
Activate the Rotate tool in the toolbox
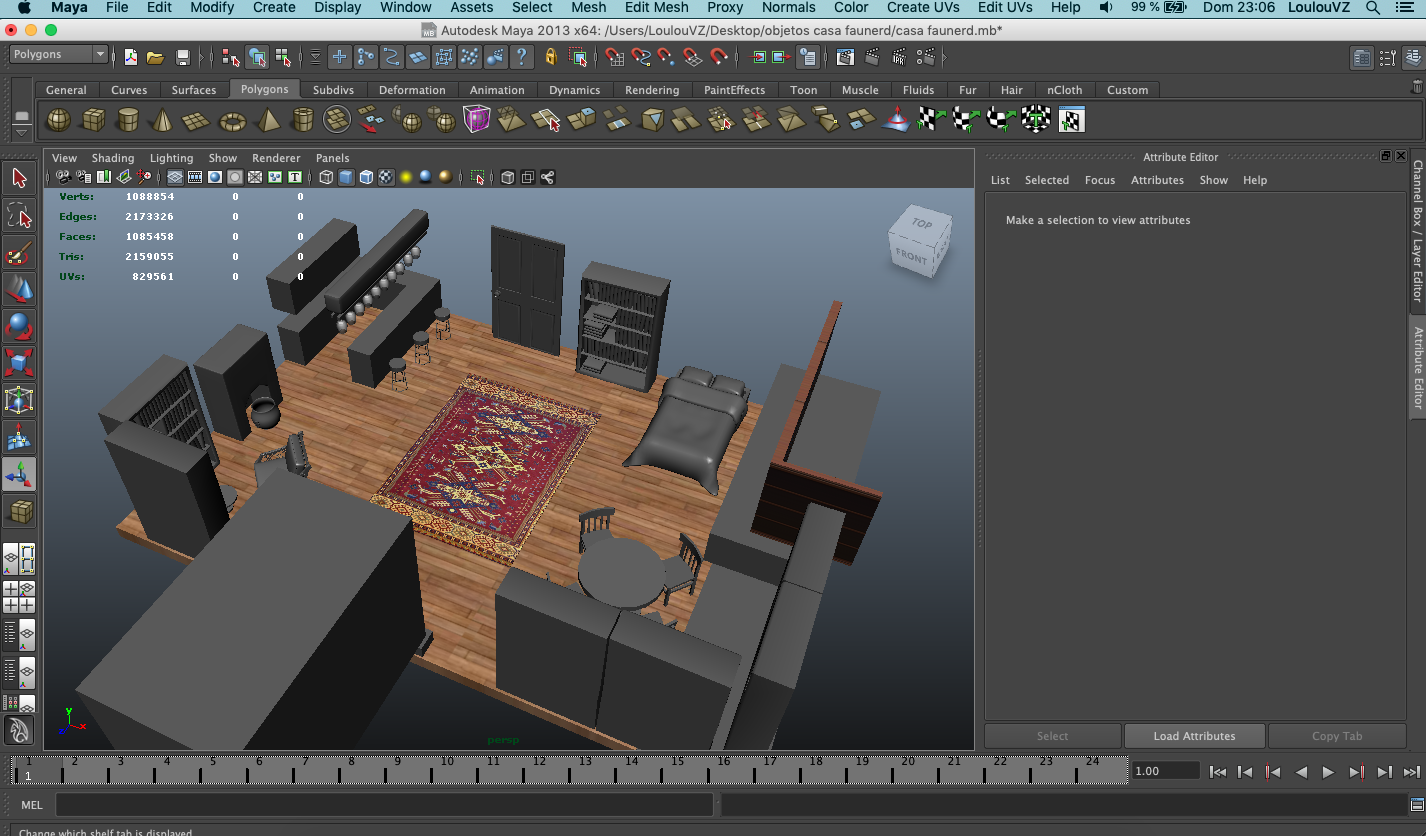click(19, 326)
